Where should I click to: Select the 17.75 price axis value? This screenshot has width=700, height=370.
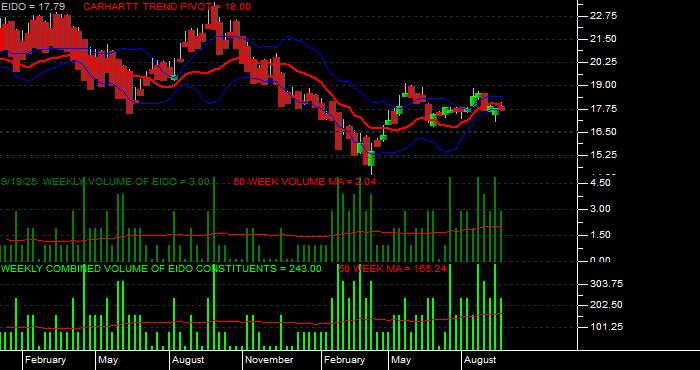(x=604, y=109)
